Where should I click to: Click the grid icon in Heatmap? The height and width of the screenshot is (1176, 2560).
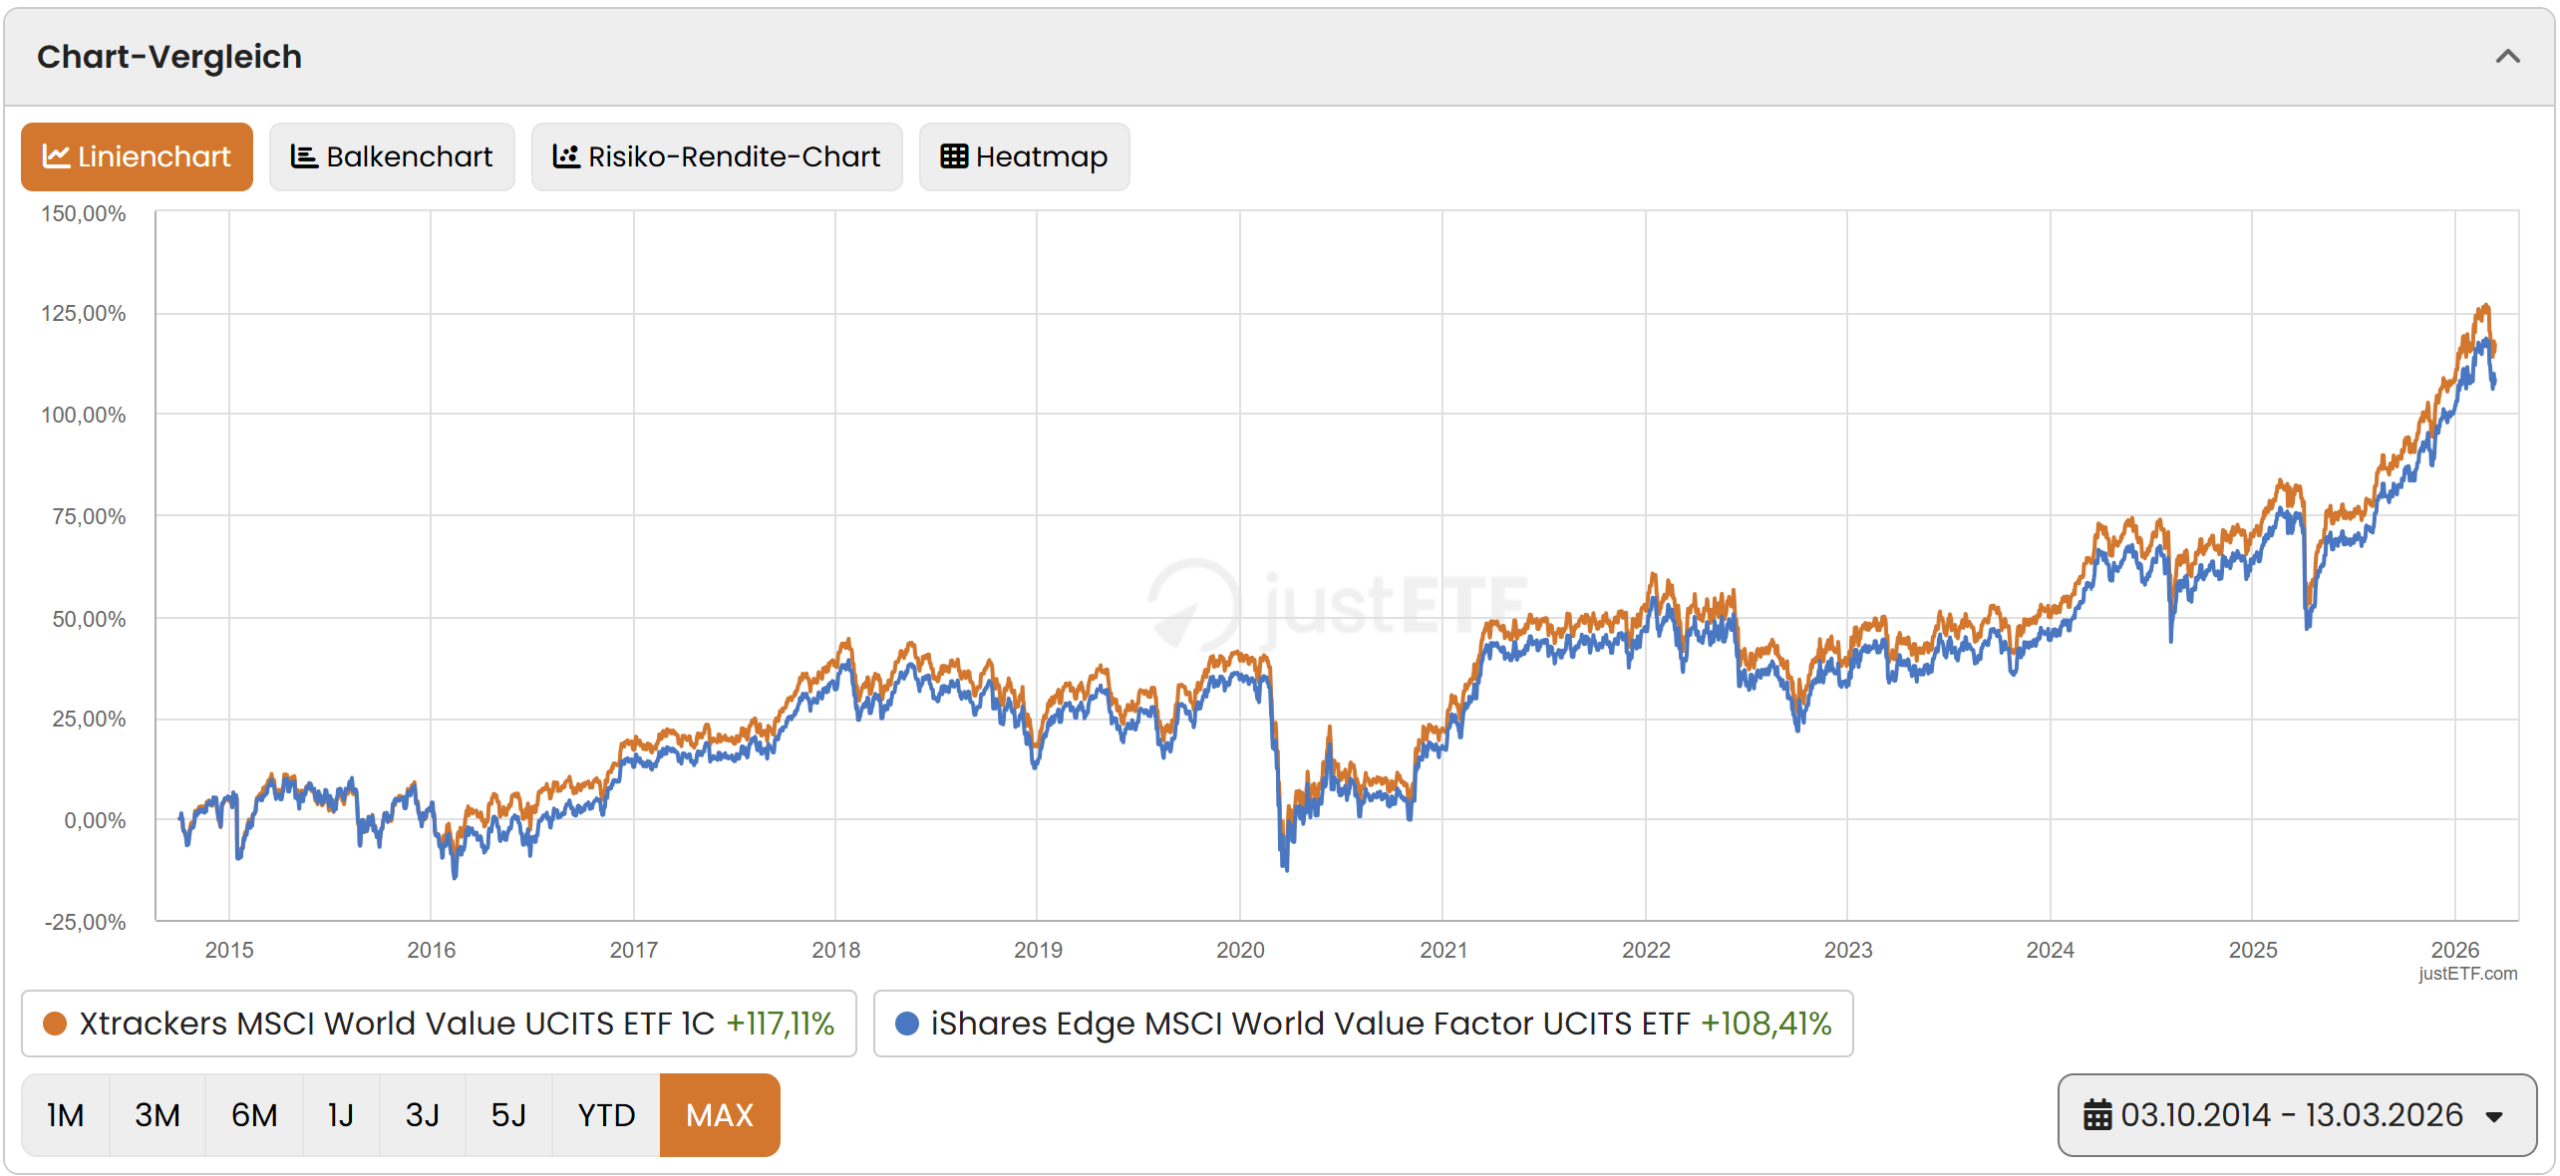click(954, 157)
